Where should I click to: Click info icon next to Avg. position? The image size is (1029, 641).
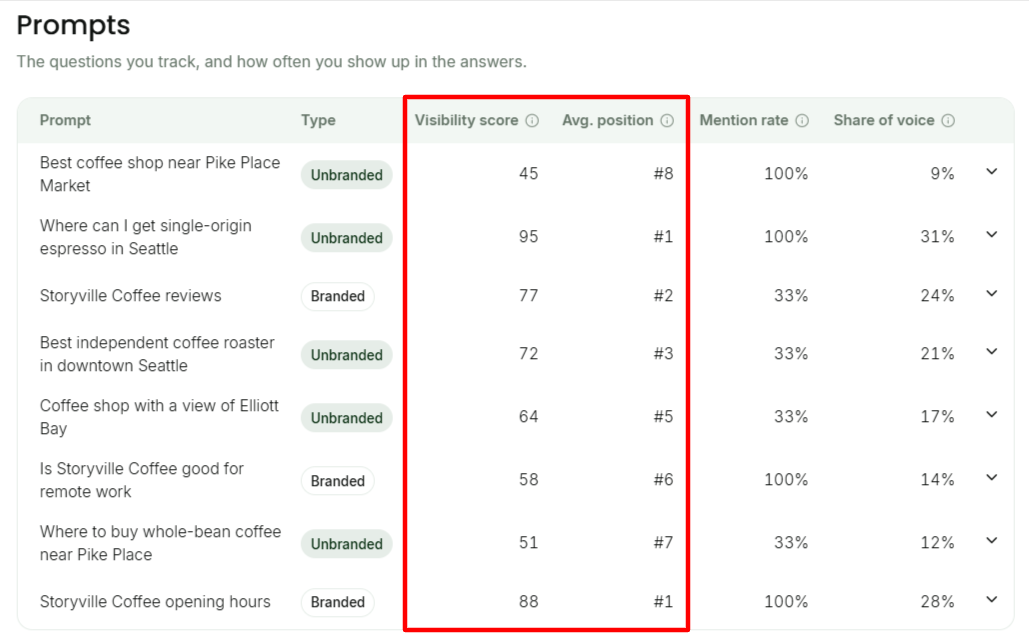667,121
